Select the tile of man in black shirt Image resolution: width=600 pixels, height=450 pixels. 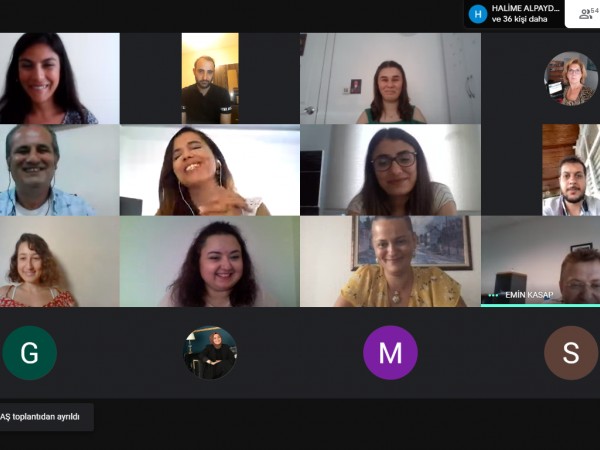tap(210, 78)
